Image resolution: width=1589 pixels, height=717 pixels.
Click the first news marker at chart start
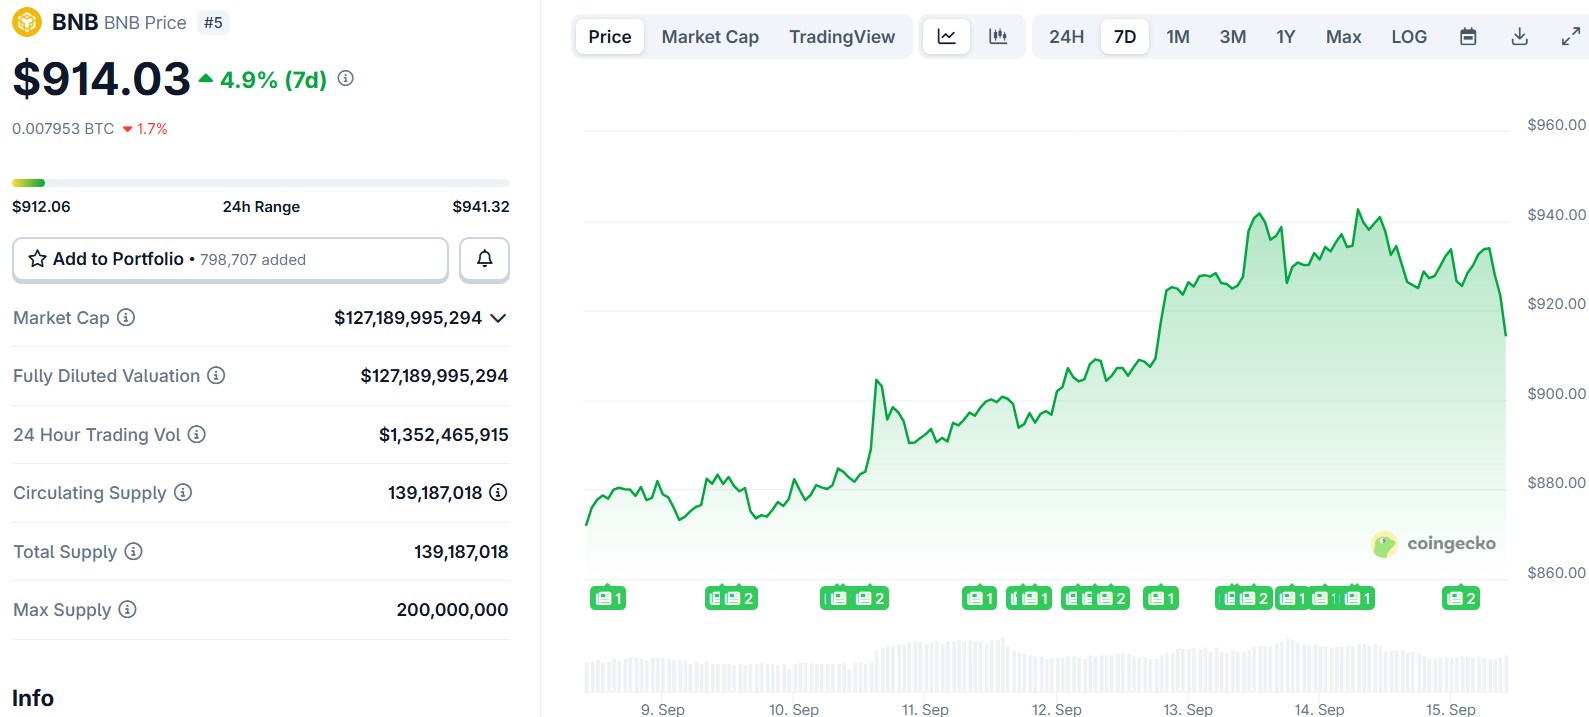(x=608, y=598)
